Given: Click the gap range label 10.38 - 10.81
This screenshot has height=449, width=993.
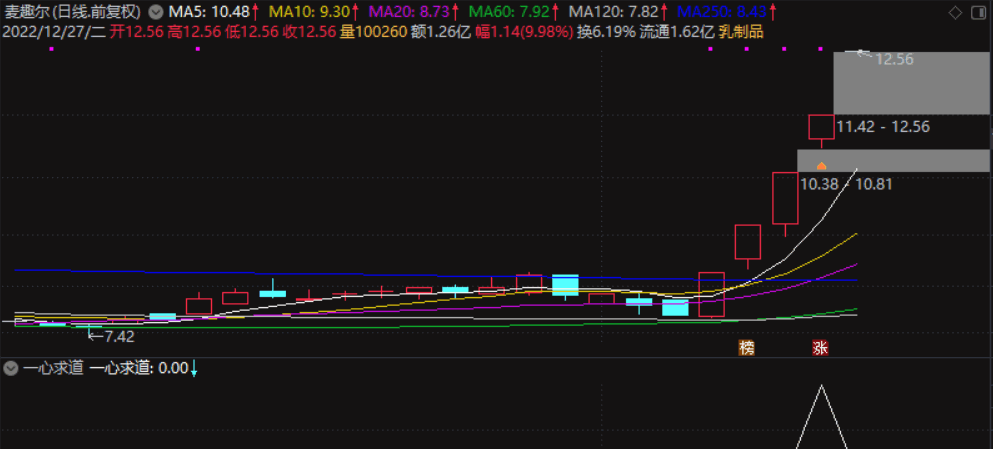Looking at the screenshot, I should click(846, 184).
